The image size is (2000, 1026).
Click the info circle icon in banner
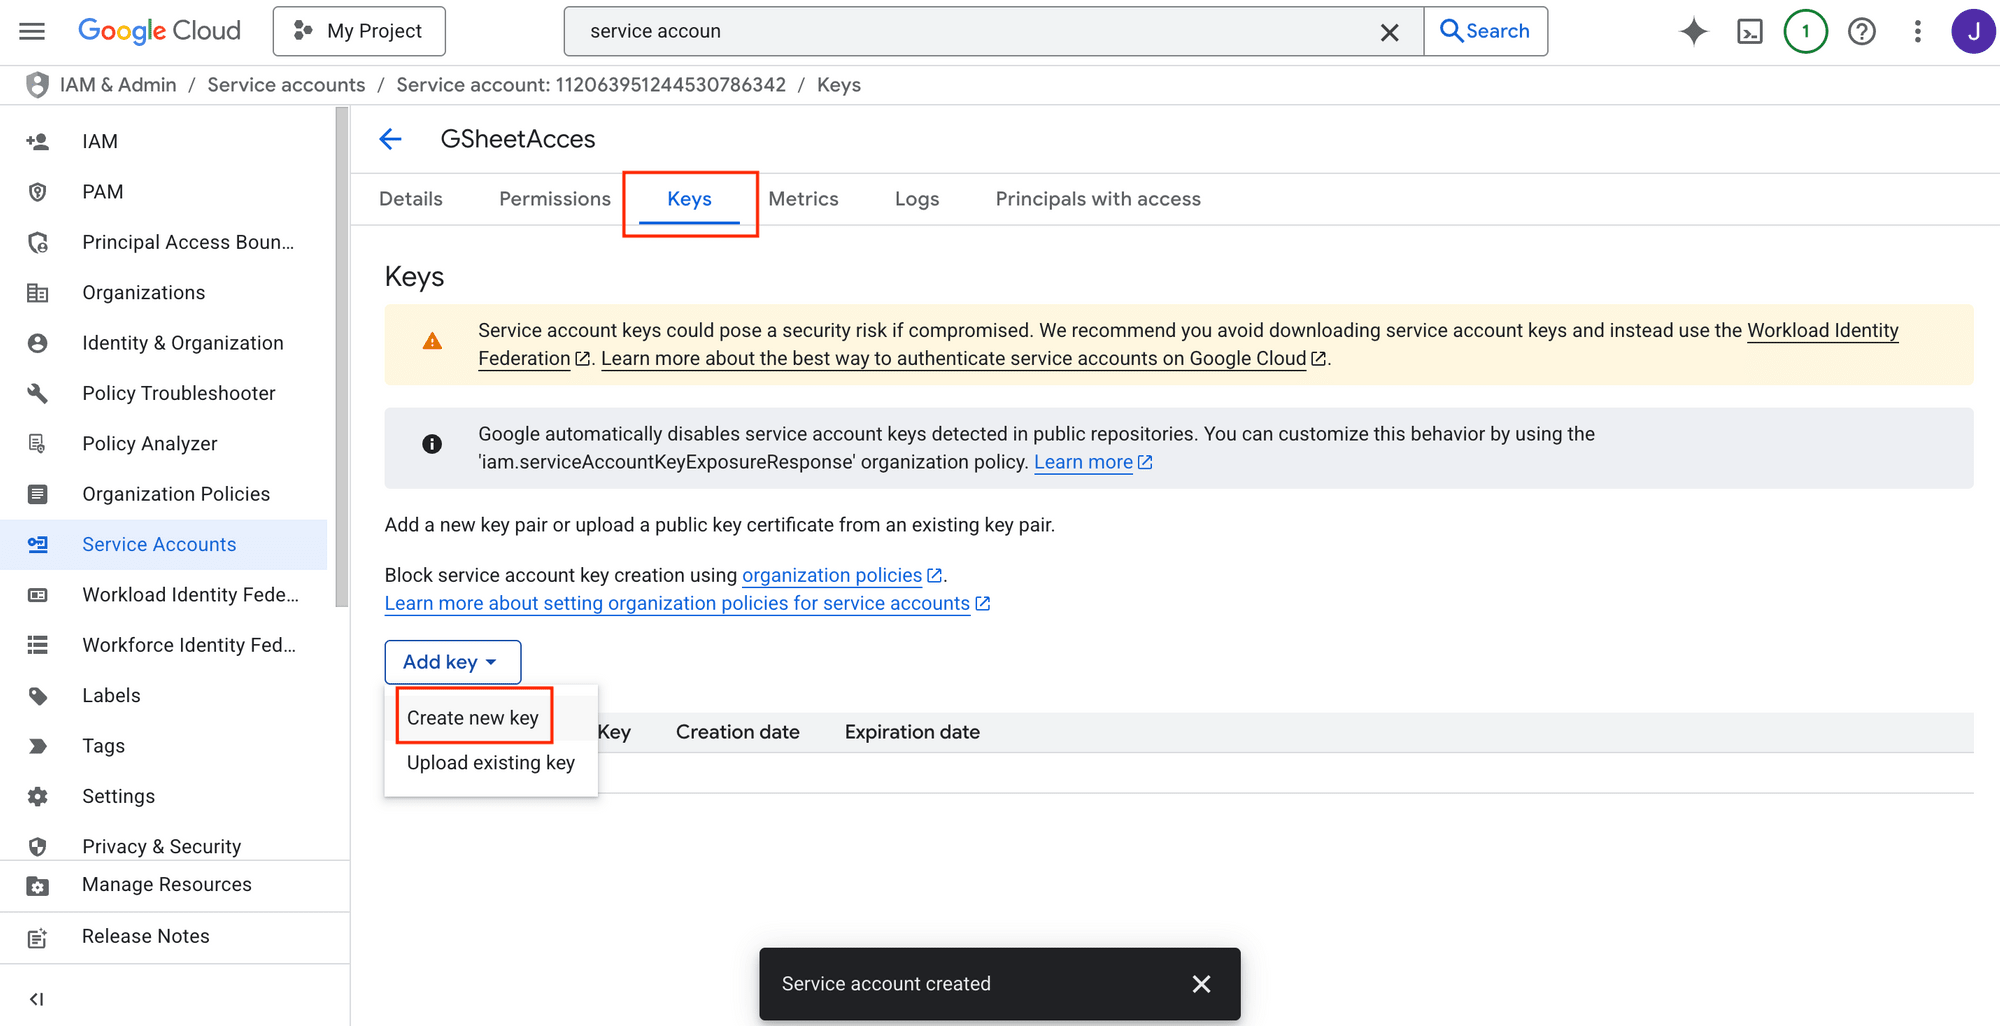[432, 444]
